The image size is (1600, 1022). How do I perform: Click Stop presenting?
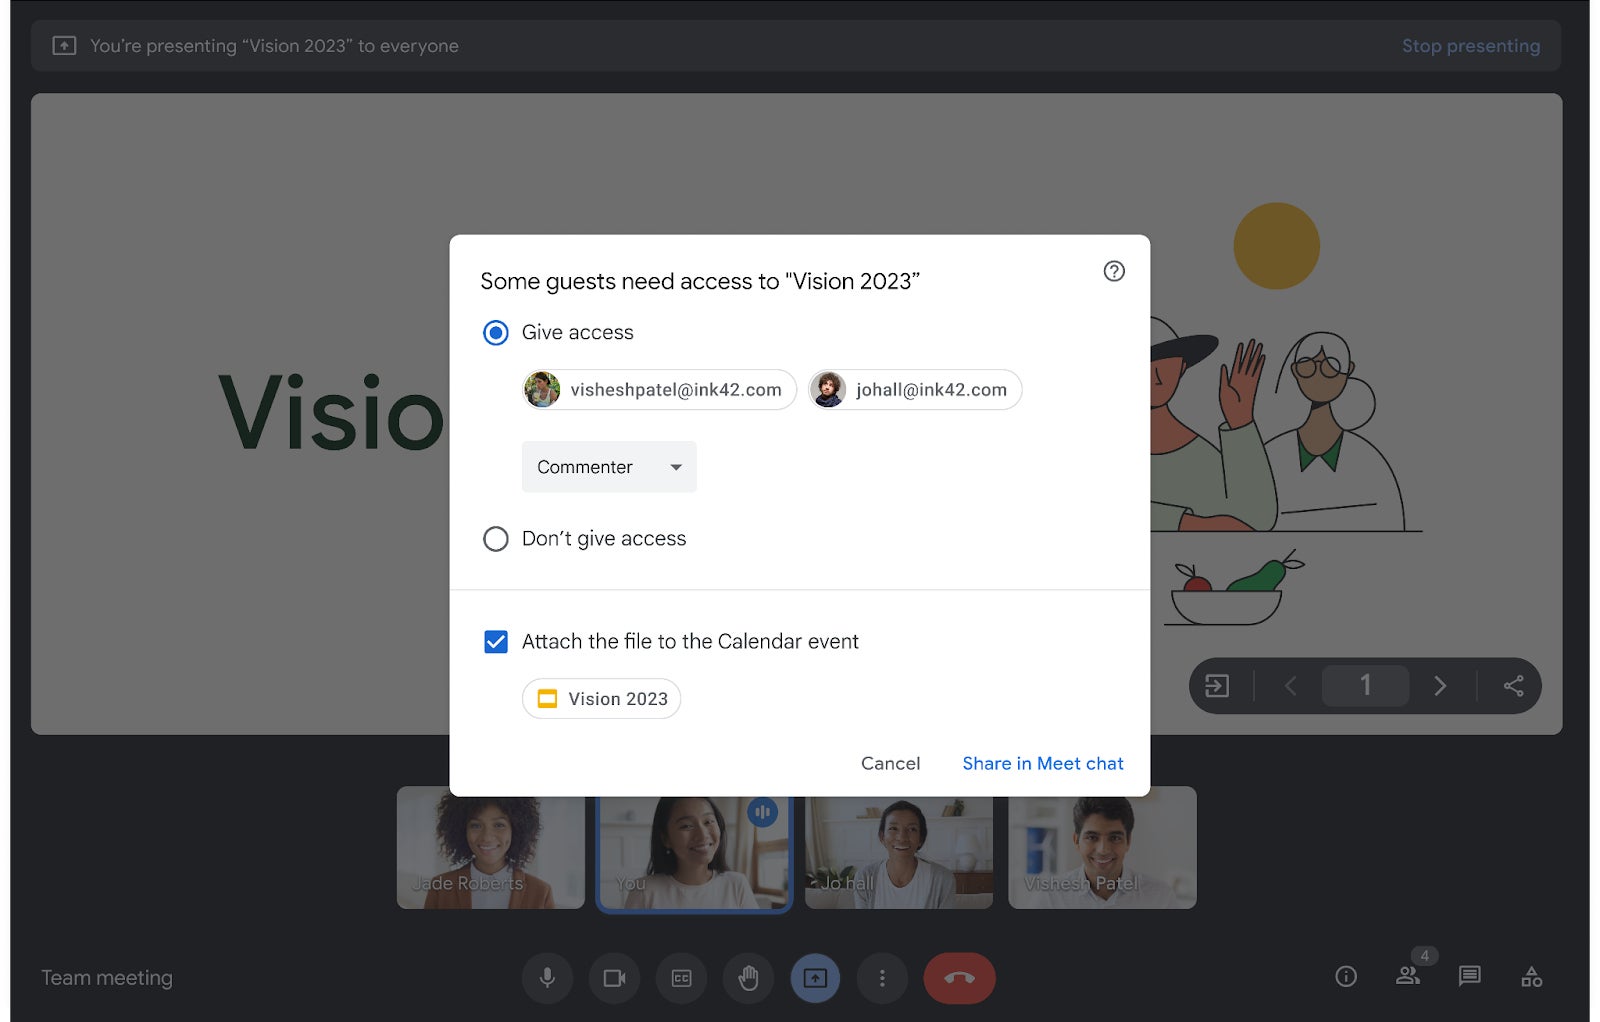[x=1471, y=45]
